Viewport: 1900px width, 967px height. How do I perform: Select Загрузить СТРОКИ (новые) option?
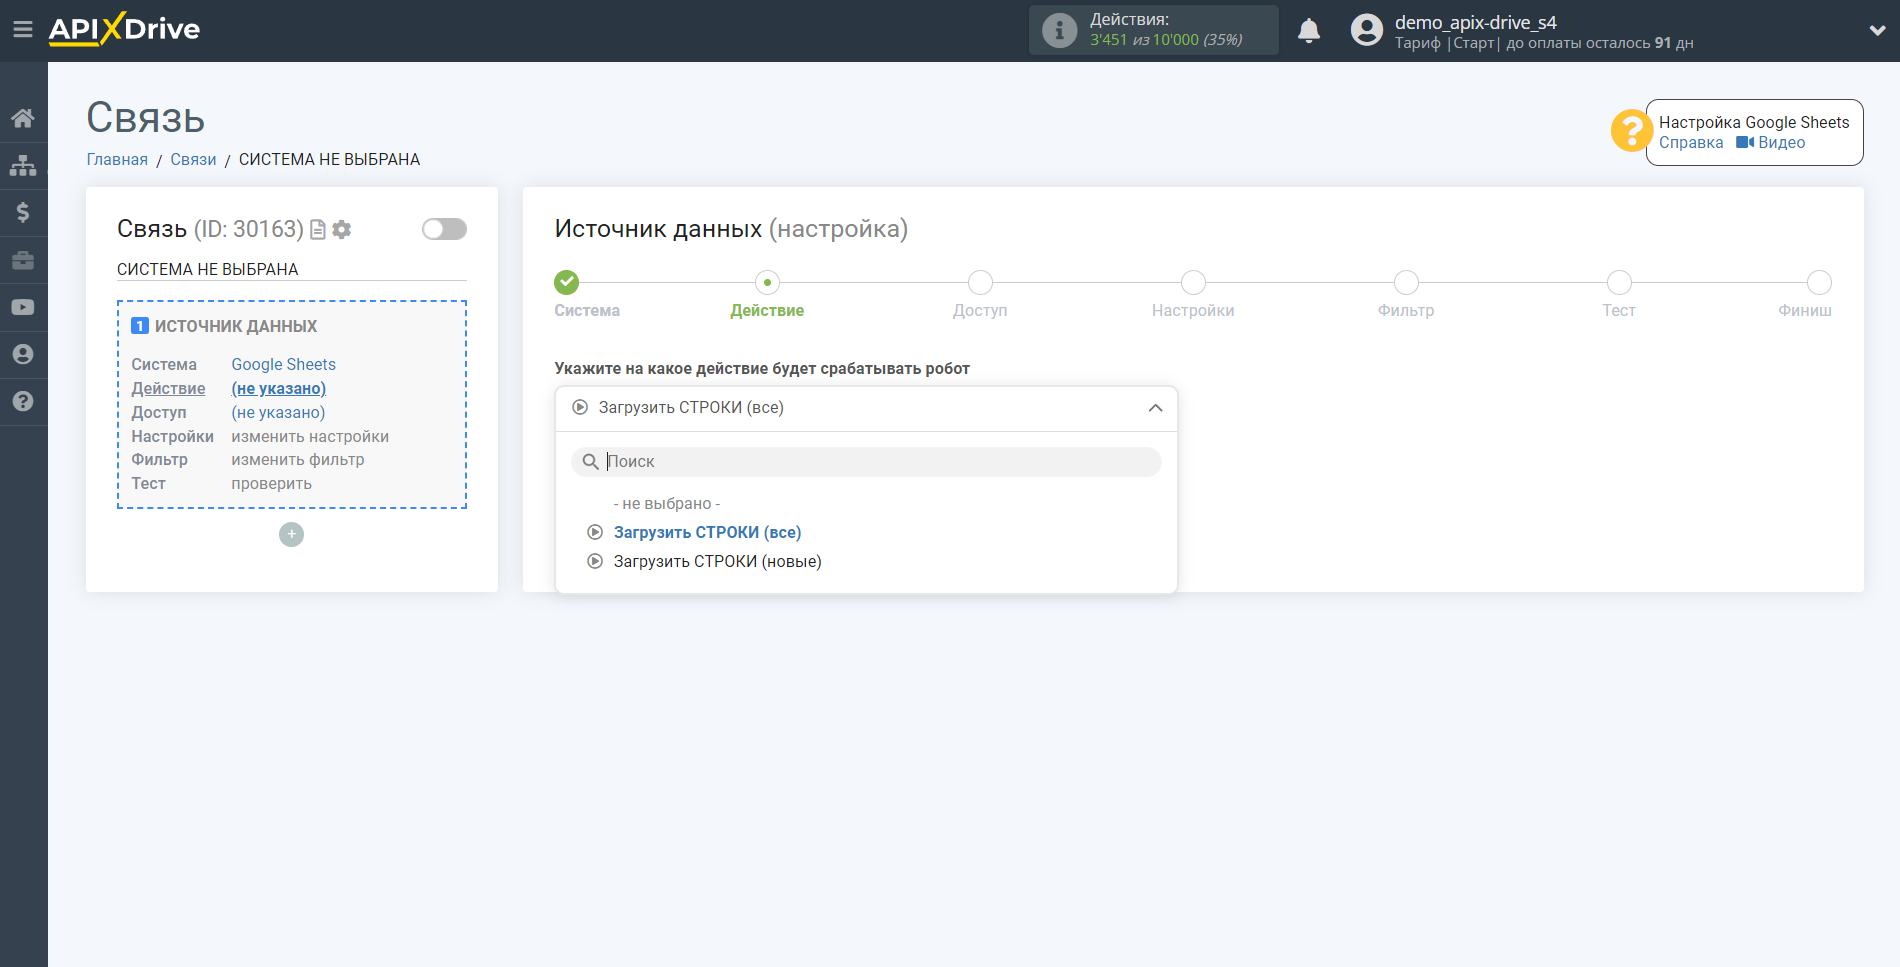(x=717, y=561)
